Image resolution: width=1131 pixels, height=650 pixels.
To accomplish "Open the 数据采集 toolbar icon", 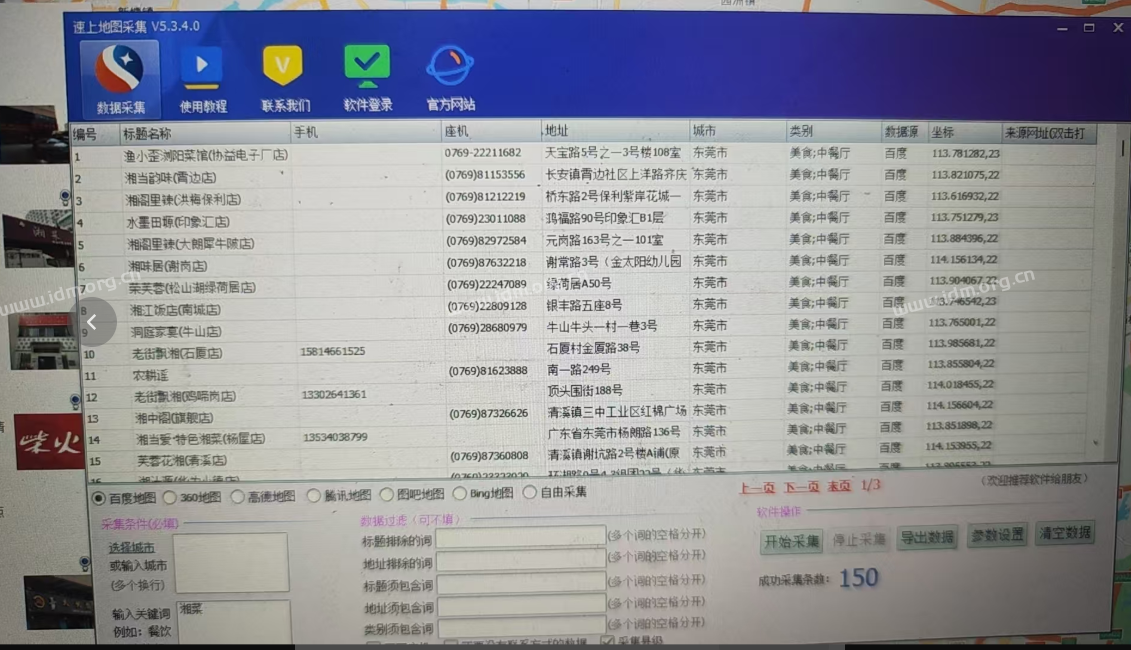I will click(120, 79).
